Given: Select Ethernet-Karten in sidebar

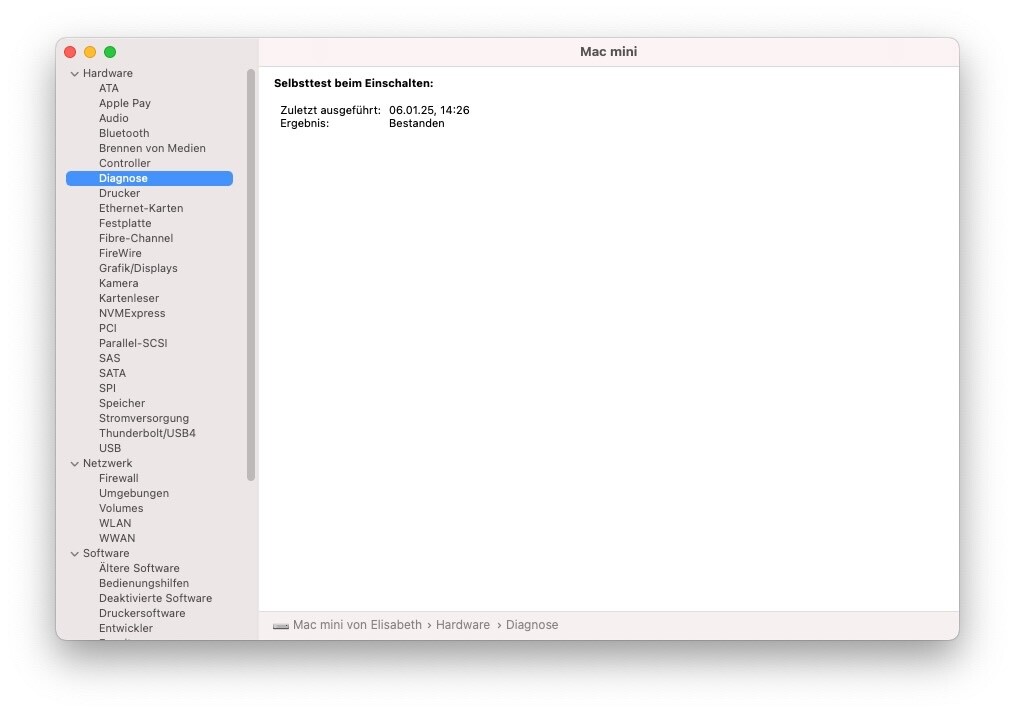Looking at the screenshot, I should [x=141, y=208].
